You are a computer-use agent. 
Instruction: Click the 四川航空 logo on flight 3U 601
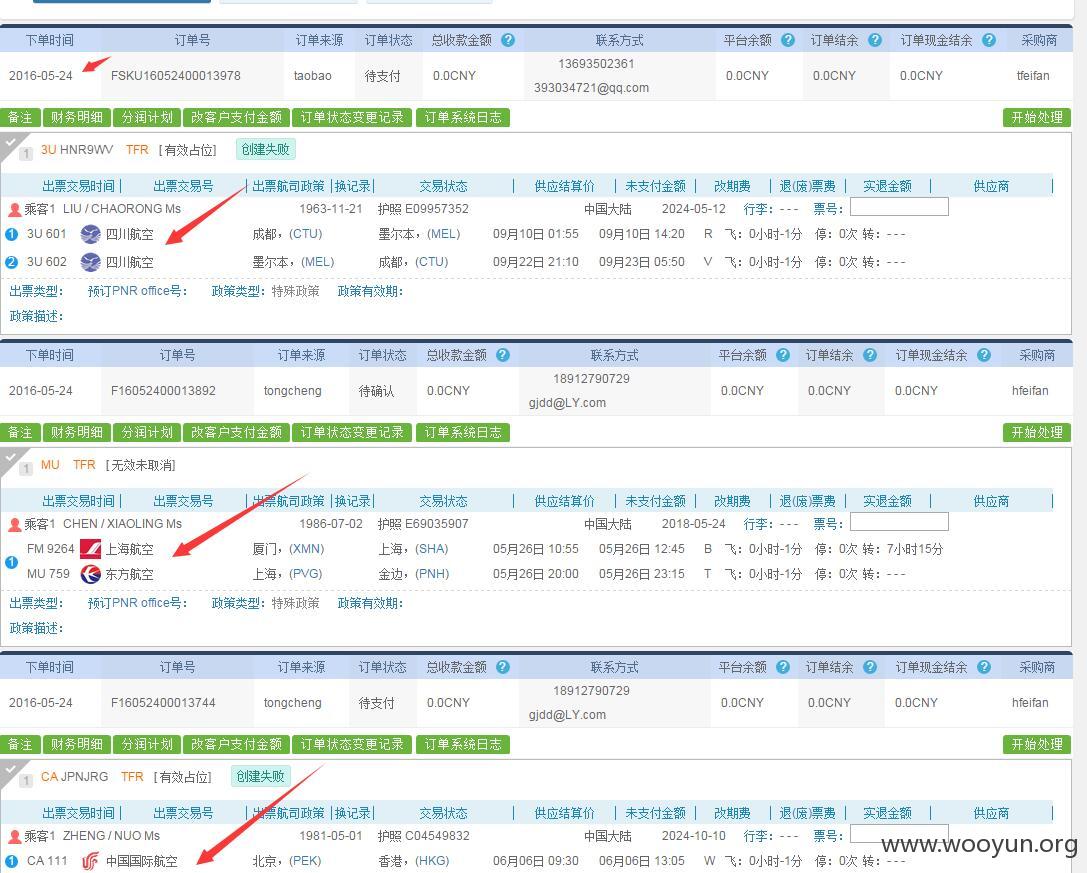point(90,234)
